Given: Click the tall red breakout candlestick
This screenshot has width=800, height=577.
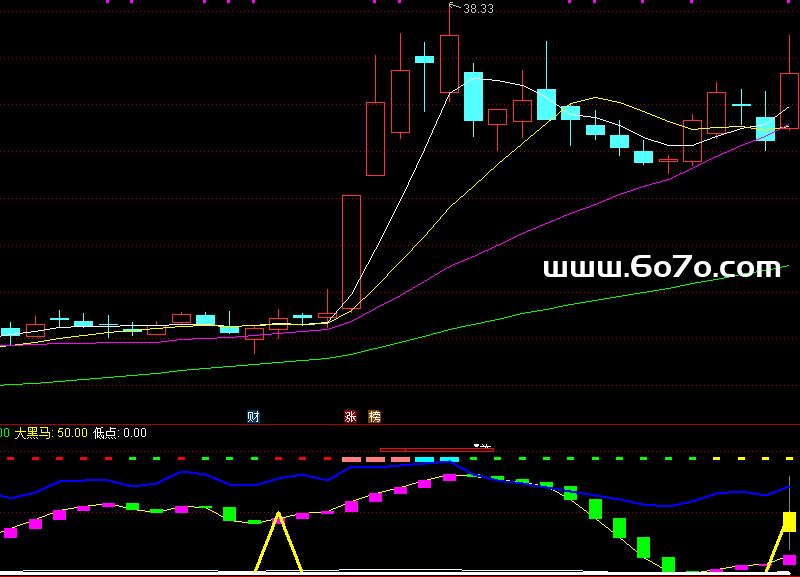Looking at the screenshot, I should pyautogui.click(x=351, y=250).
